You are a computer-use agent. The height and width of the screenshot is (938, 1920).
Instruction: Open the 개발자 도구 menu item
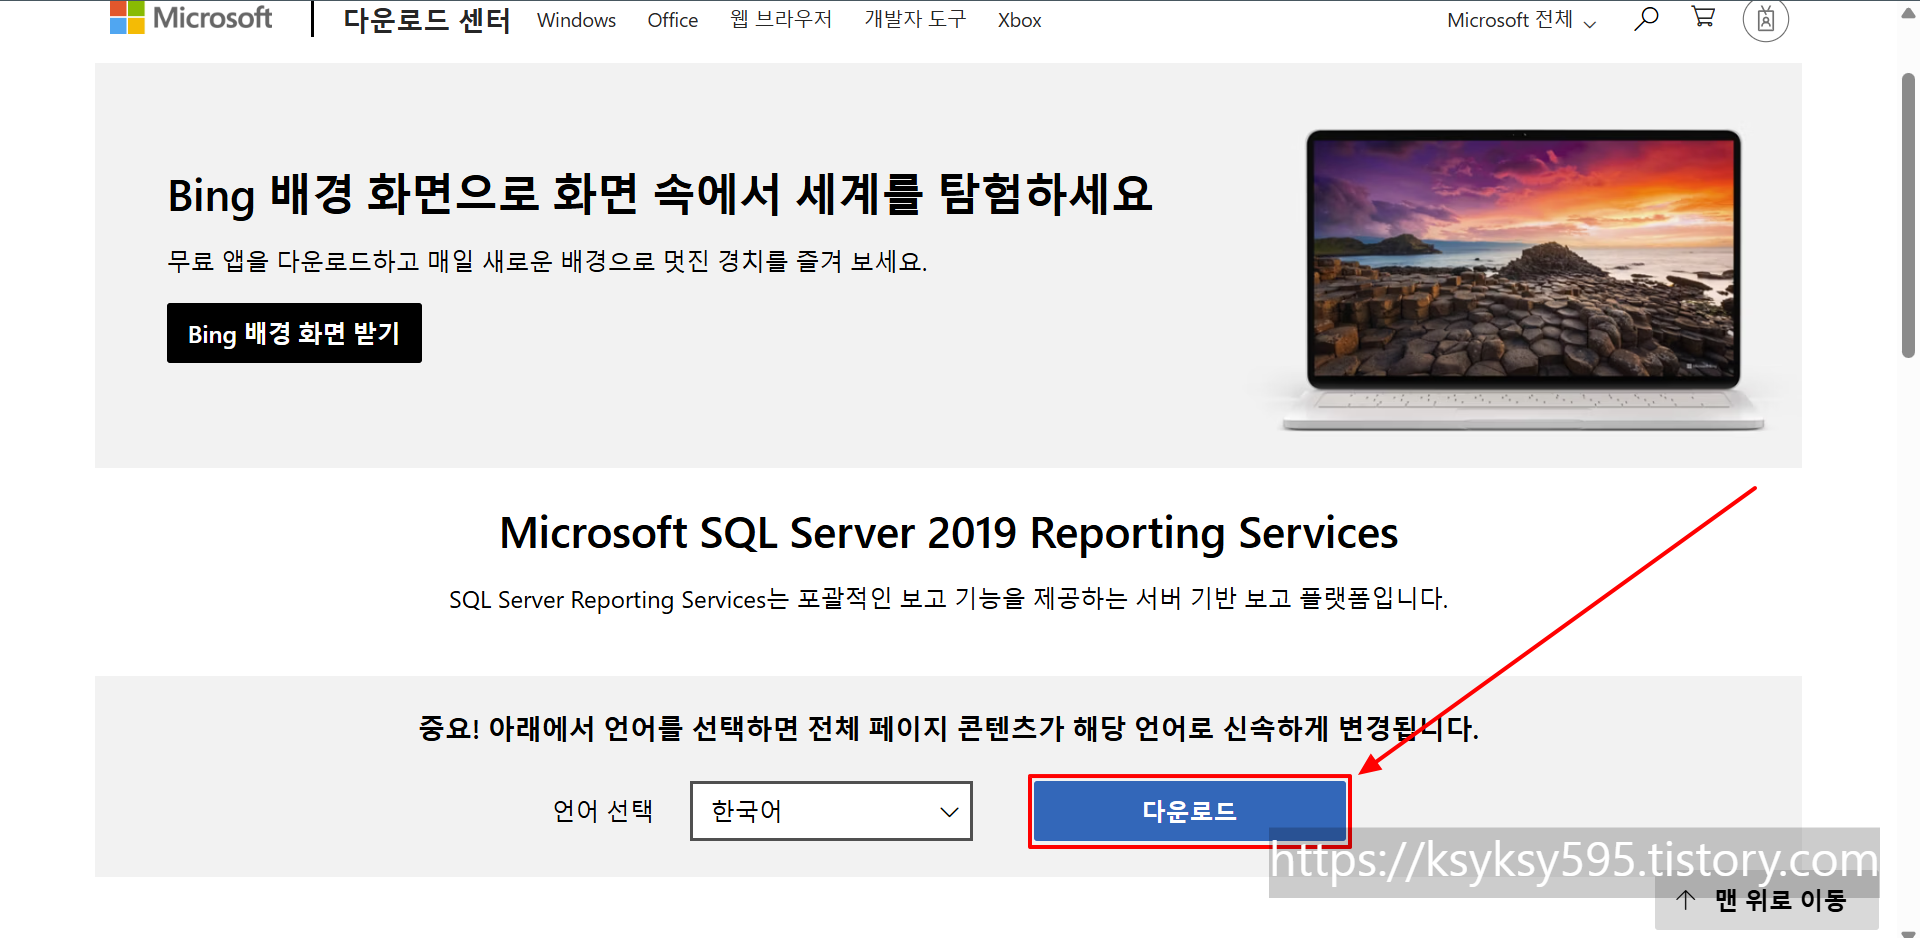click(x=915, y=20)
